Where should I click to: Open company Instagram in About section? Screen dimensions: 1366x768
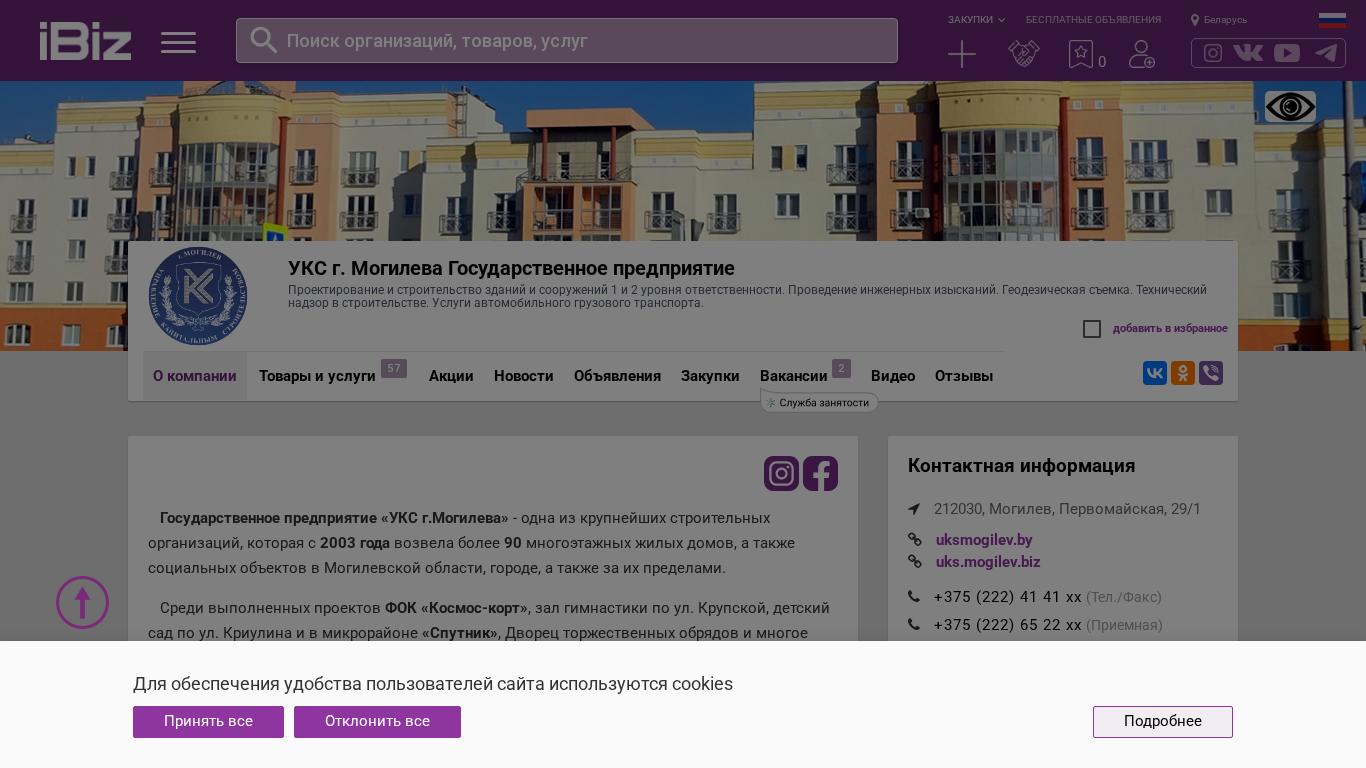(x=781, y=473)
